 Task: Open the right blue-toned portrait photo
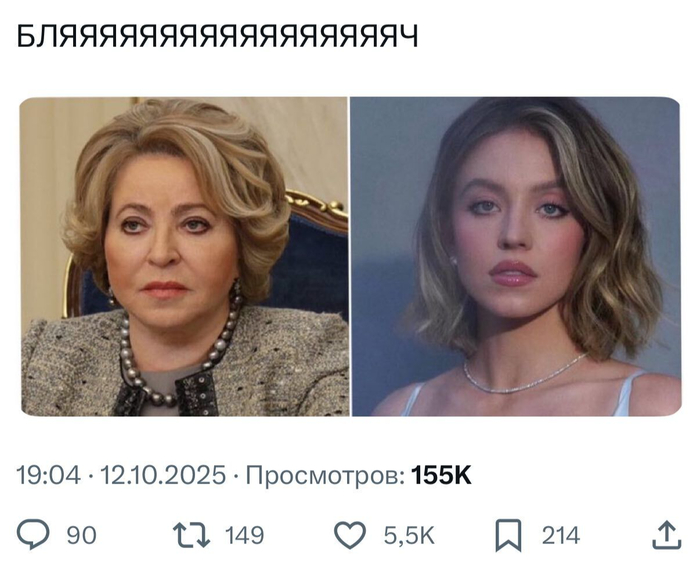tap(516, 257)
